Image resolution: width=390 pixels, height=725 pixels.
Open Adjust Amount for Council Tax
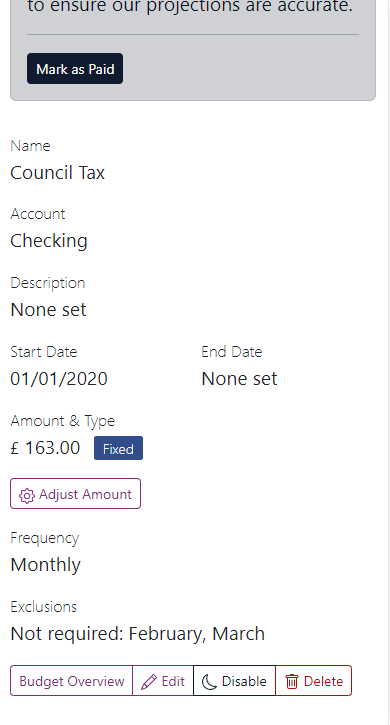(x=75, y=494)
